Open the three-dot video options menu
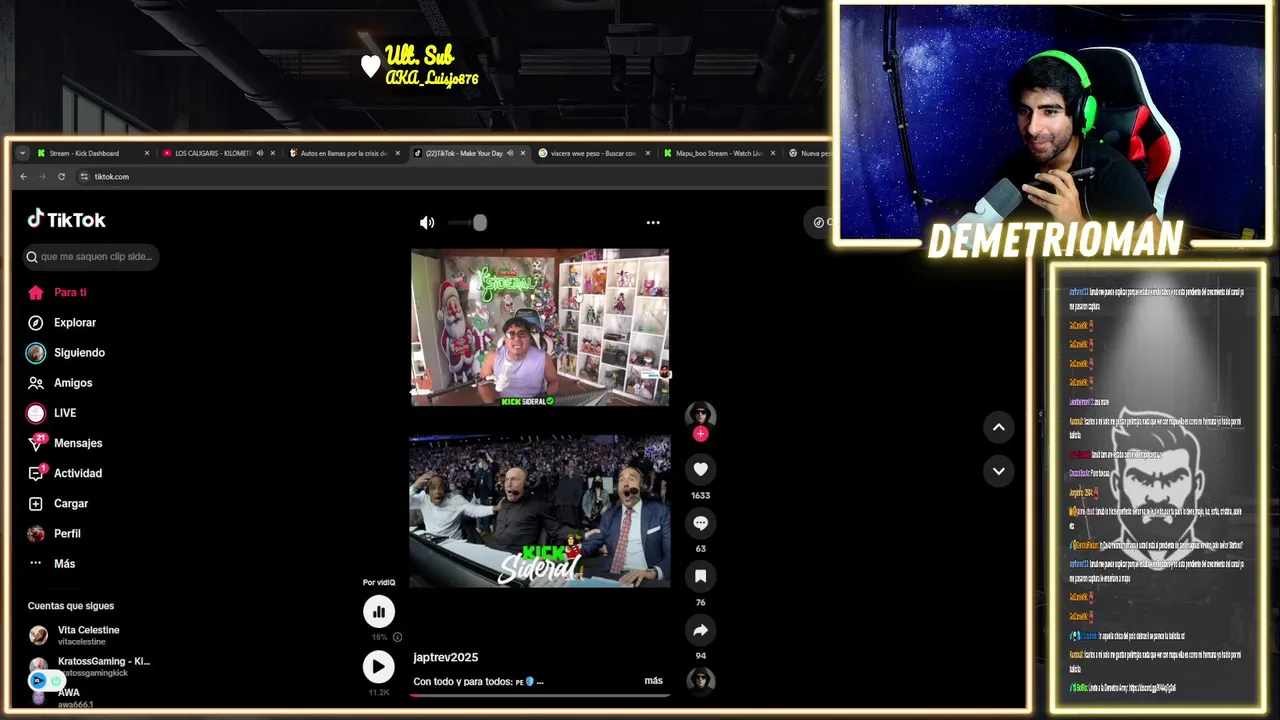 (653, 222)
